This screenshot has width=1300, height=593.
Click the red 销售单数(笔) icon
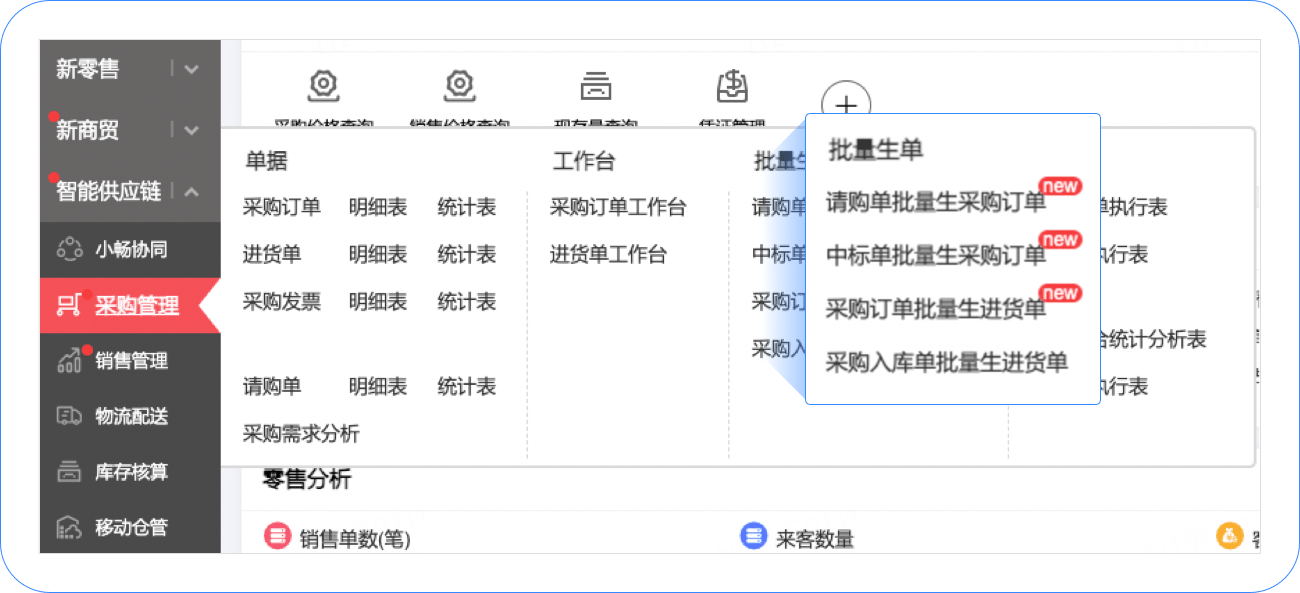[277, 537]
